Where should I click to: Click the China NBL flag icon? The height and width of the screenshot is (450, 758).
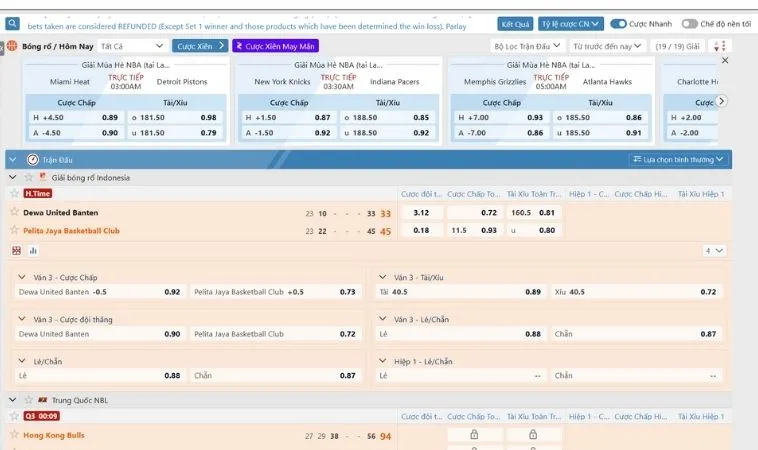43,400
